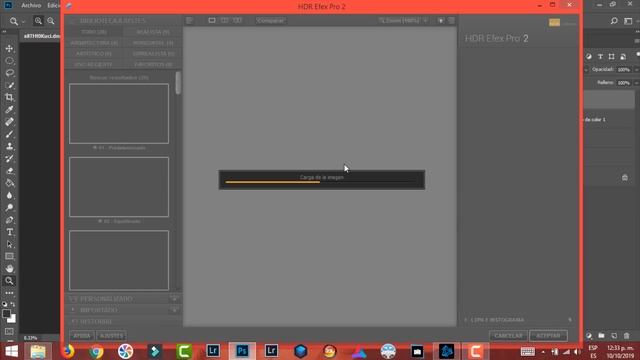640x360 pixels.
Task: Click Photoshop foreground color swatch
Action: coord(6,313)
